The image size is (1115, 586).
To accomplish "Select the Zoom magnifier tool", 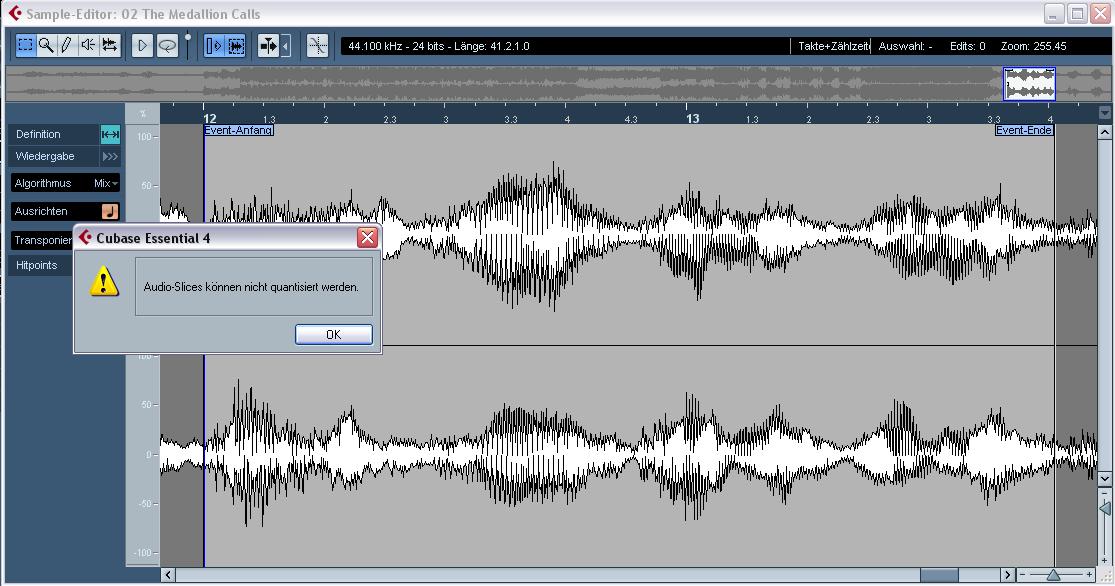I will click(46, 46).
